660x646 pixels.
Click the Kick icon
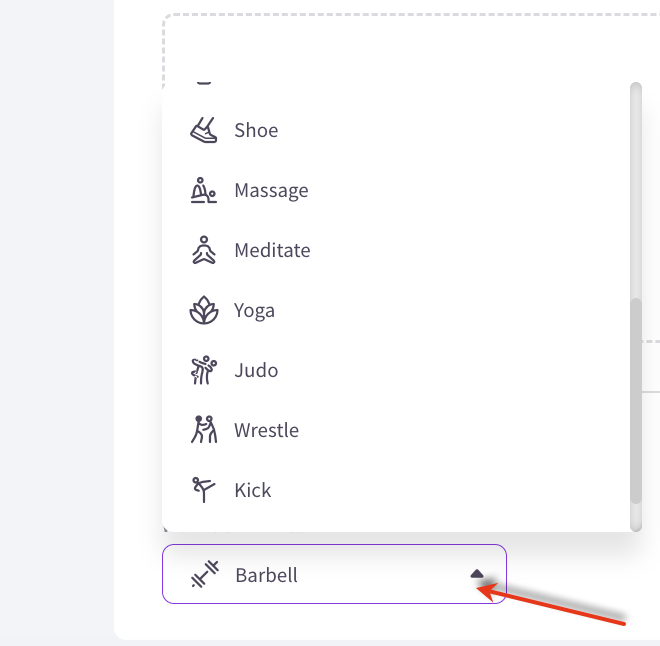(x=204, y=490)
